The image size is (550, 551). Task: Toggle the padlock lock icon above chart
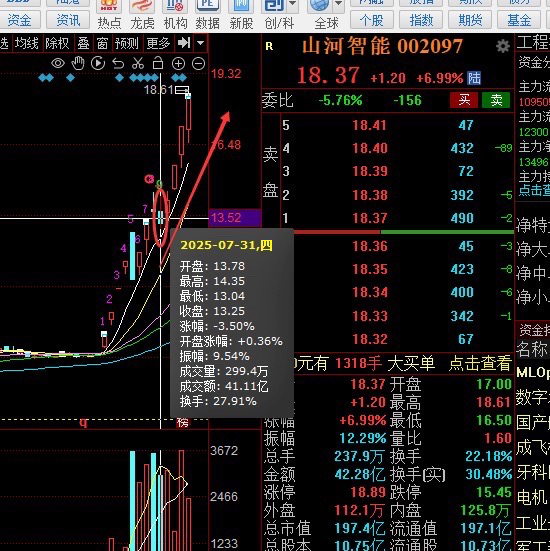pos(158,63)
